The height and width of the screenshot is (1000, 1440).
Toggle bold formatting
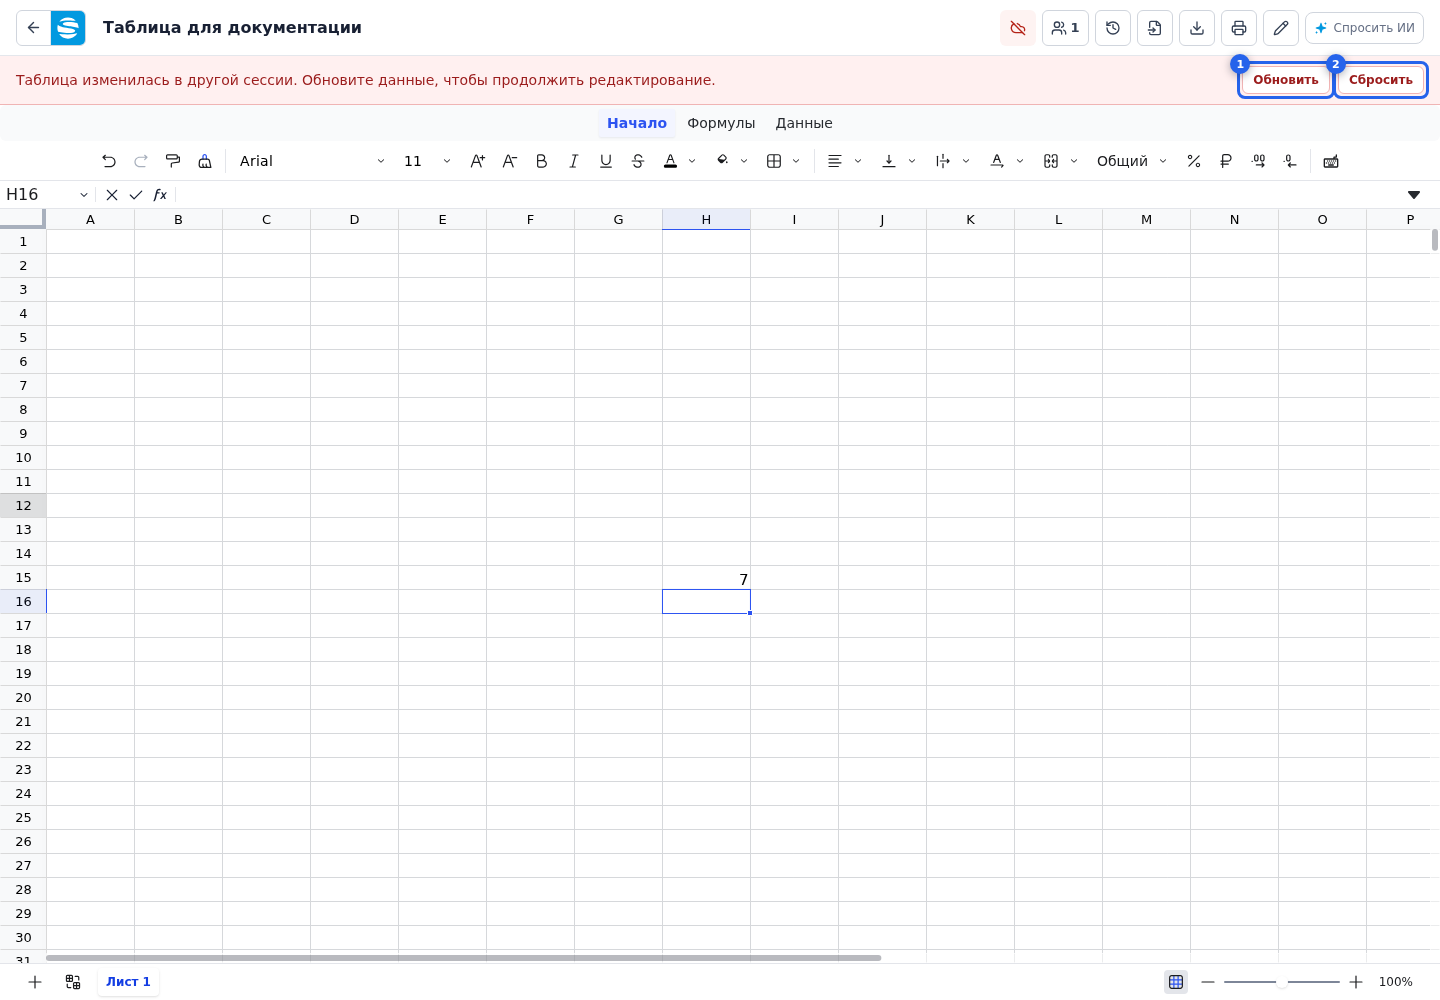tap(542, 161)
